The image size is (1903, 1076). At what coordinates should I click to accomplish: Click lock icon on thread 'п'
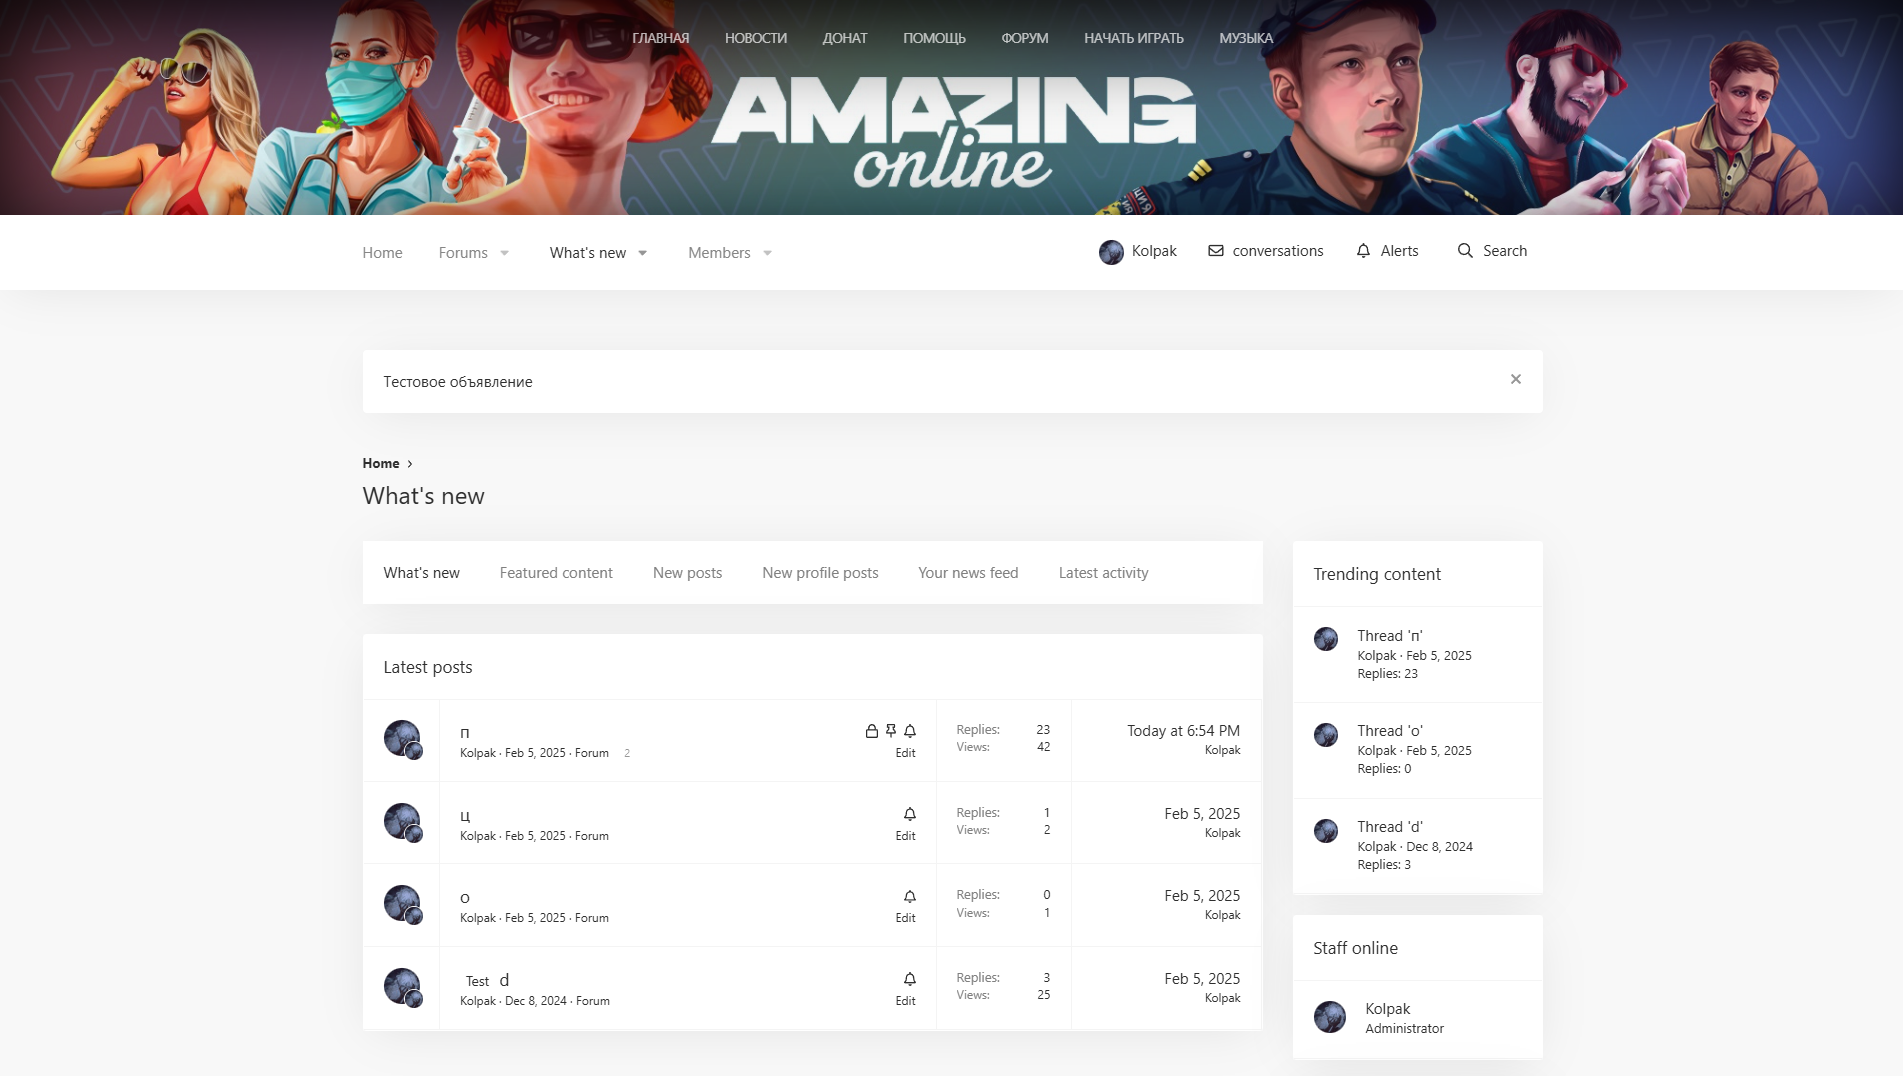(872, 731)
